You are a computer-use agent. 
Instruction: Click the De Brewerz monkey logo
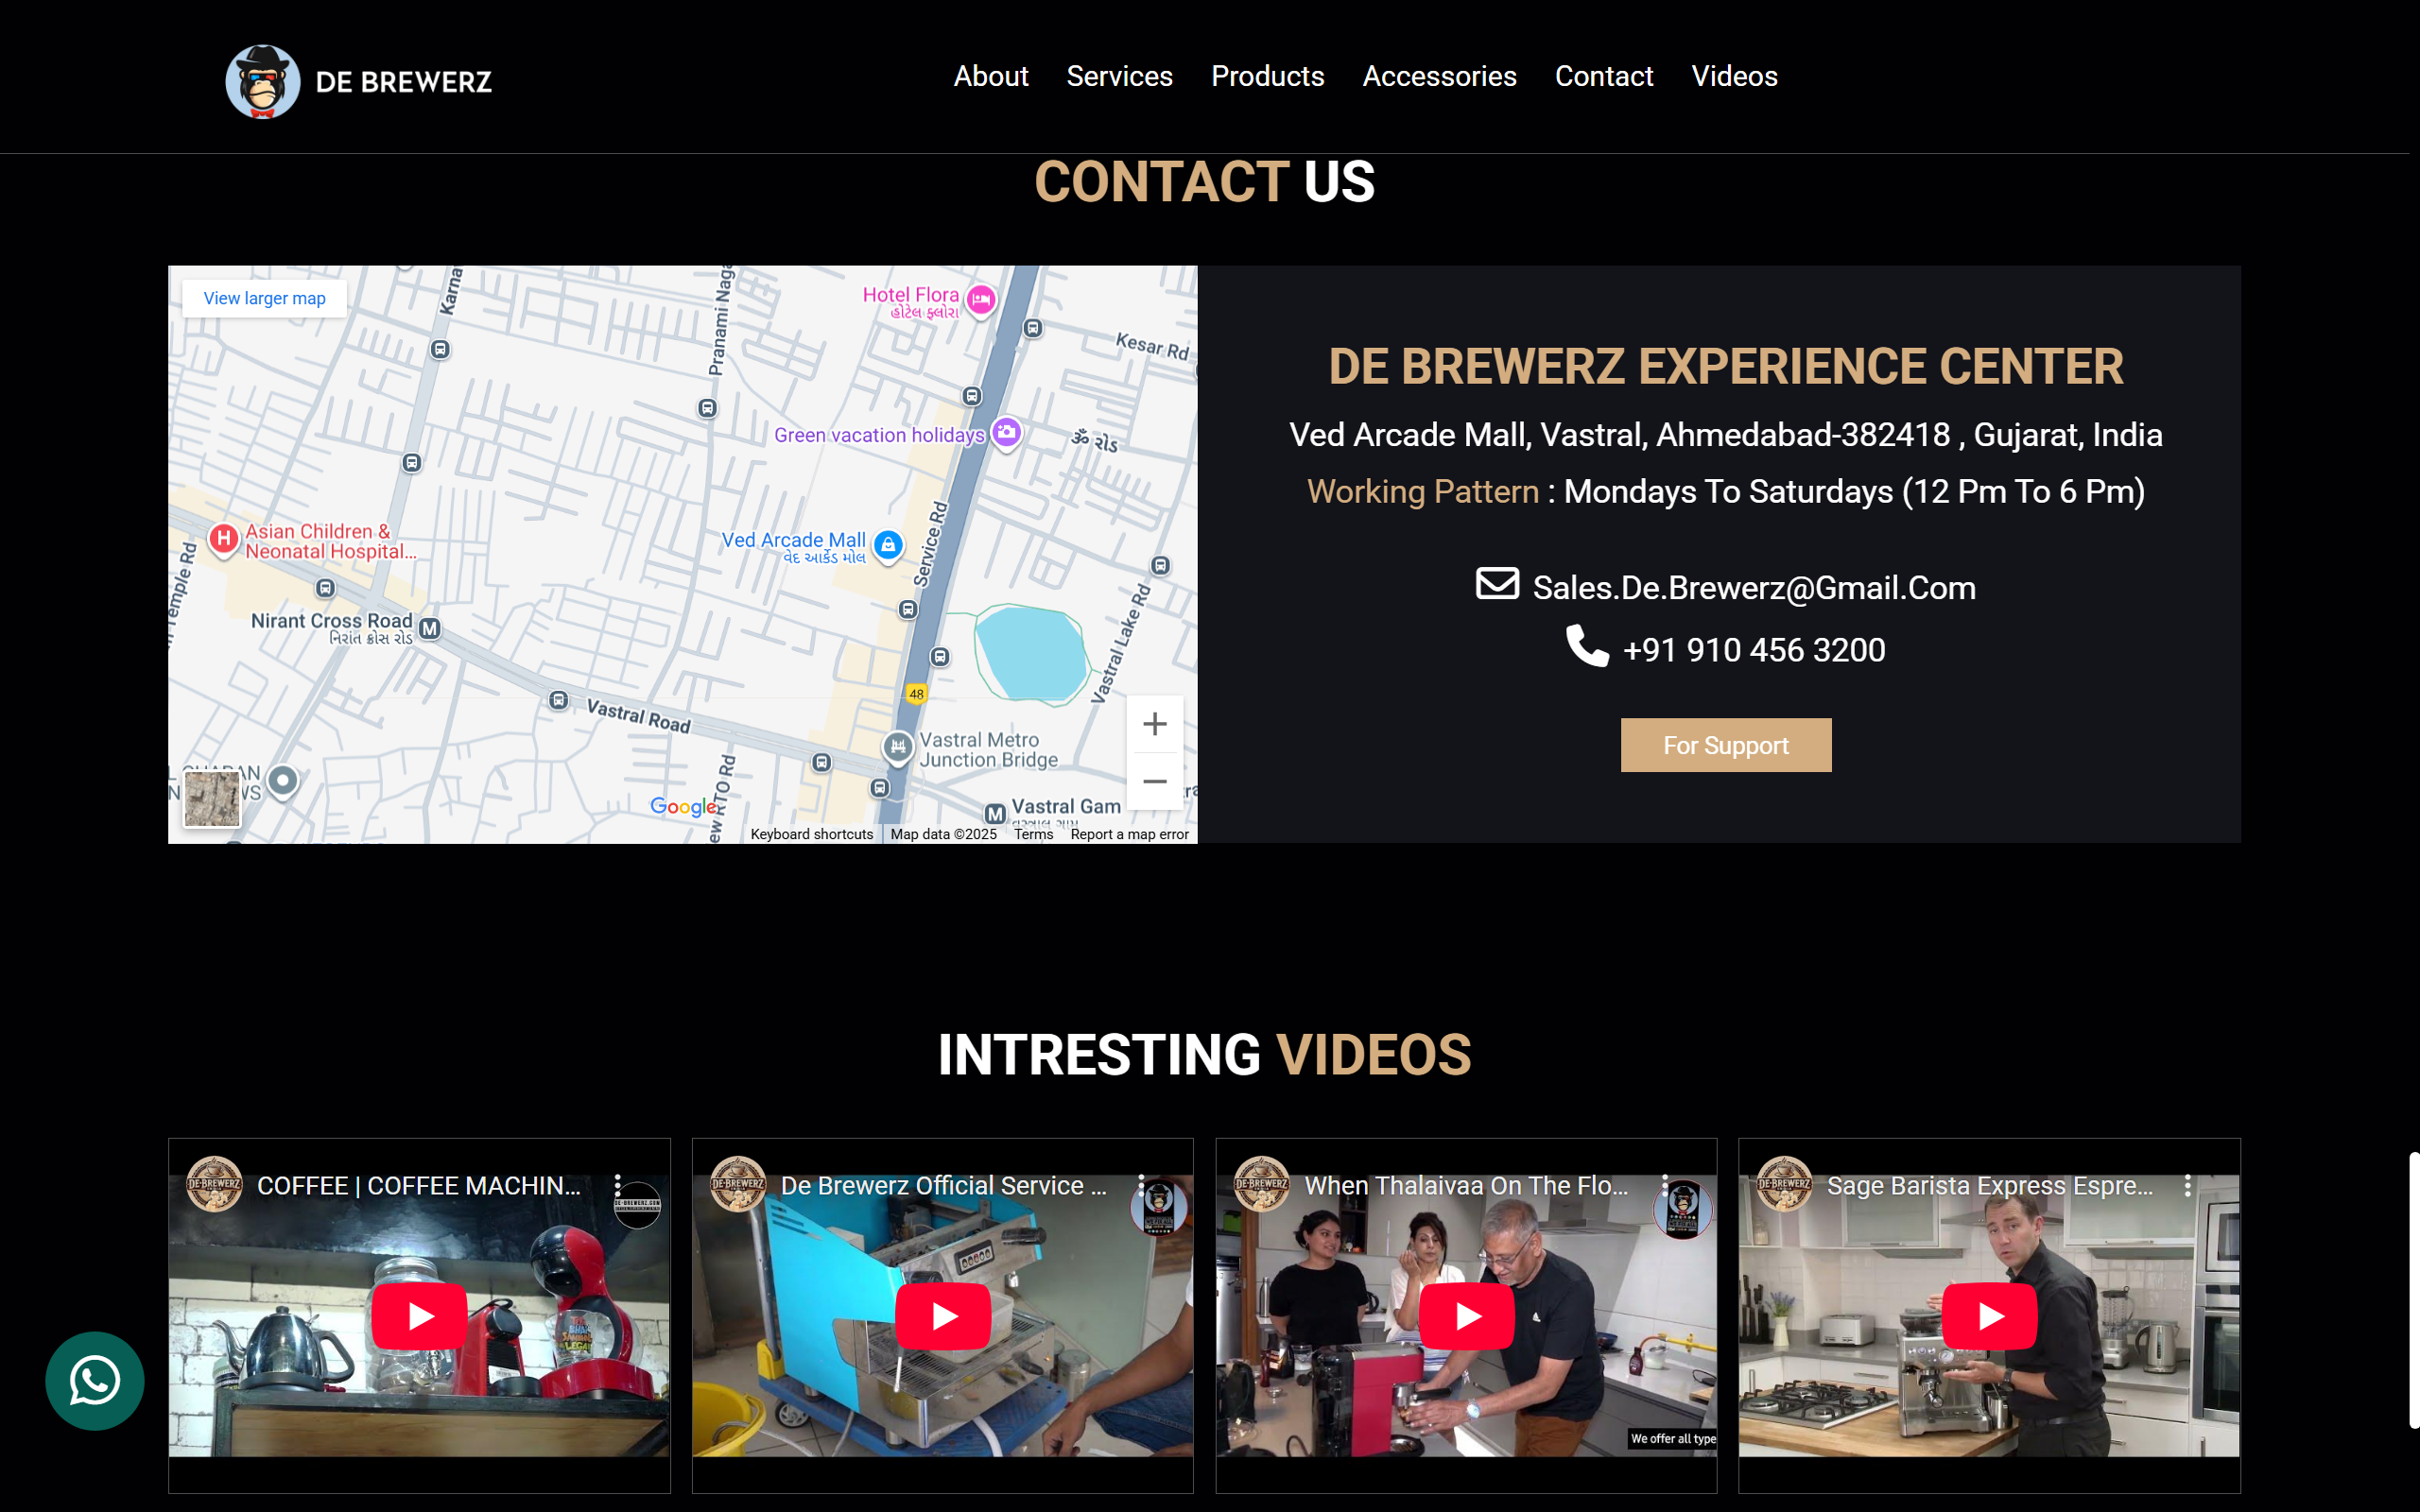[263, 81]
